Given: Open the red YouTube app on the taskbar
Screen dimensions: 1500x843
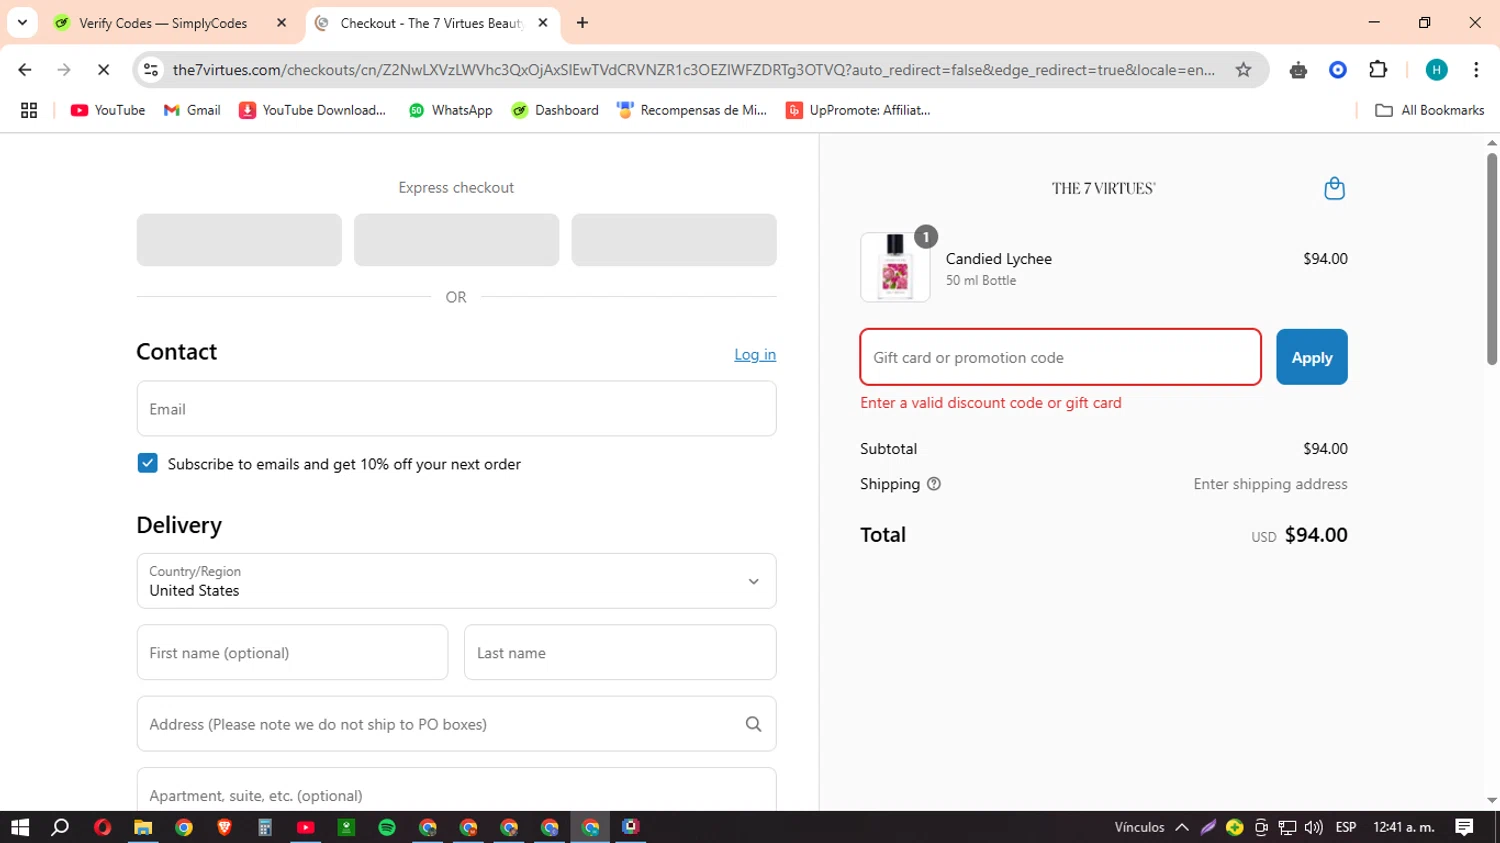Looking at the screenshot, I should [x=306, y=827].
